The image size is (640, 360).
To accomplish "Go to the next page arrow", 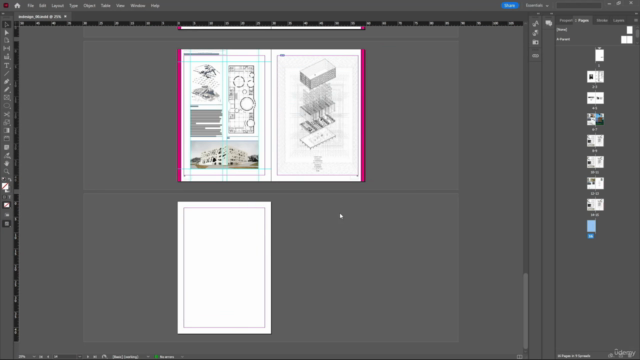I will coord(88,357).
